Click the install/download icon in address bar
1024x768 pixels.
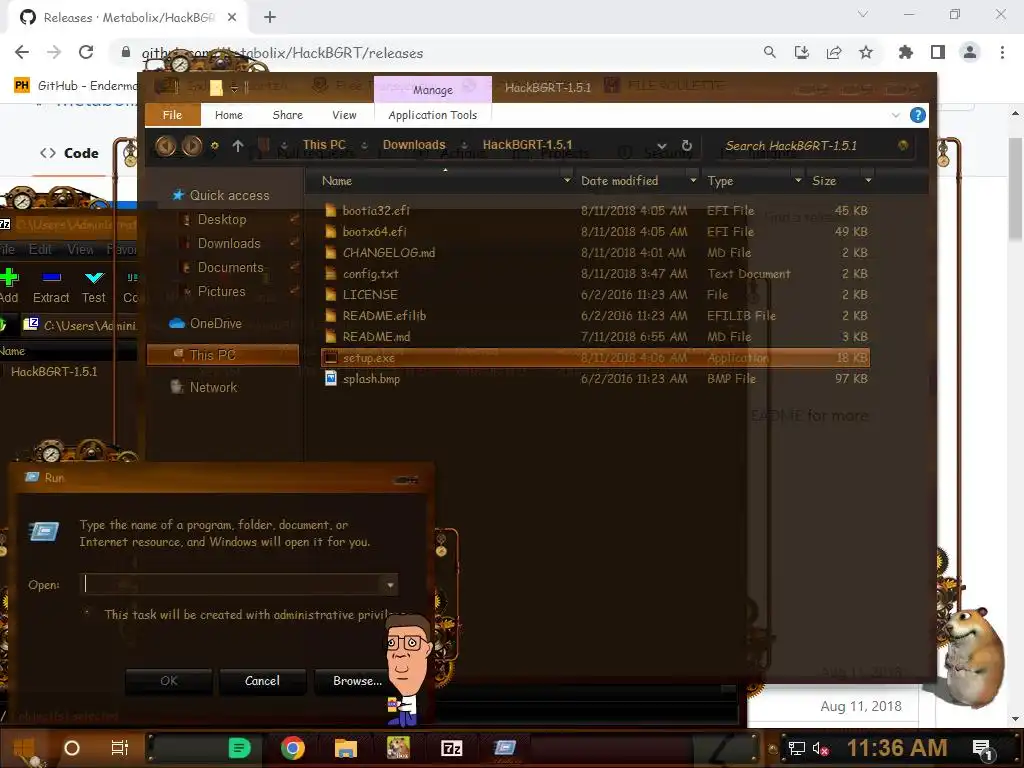coord(802,52)
